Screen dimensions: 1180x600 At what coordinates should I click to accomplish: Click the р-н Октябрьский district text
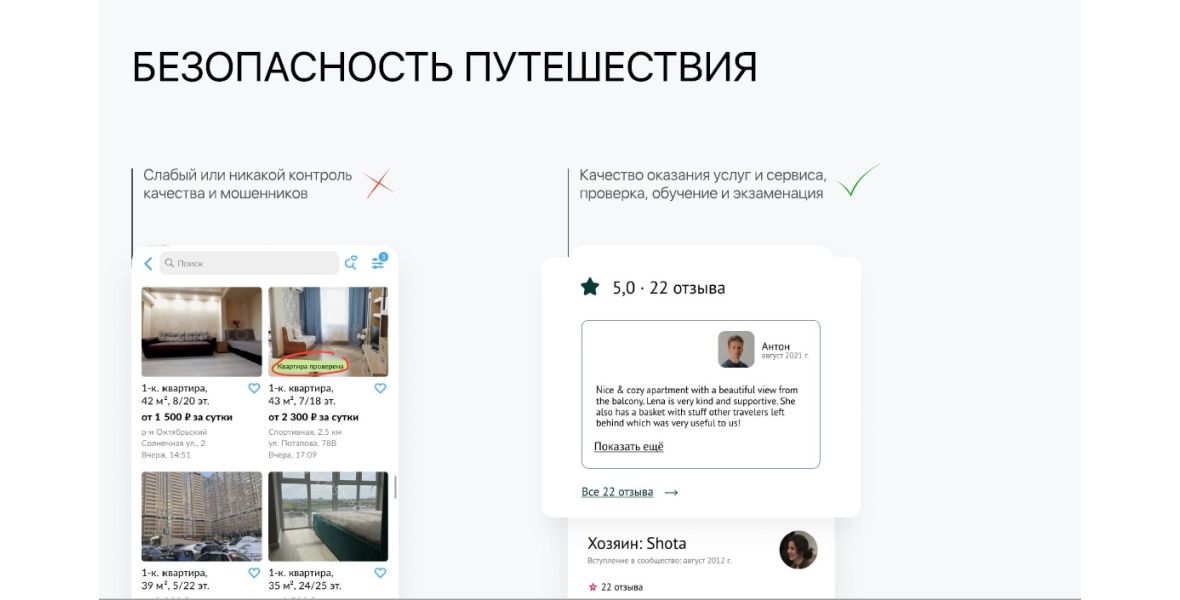[x=175, y=432]
